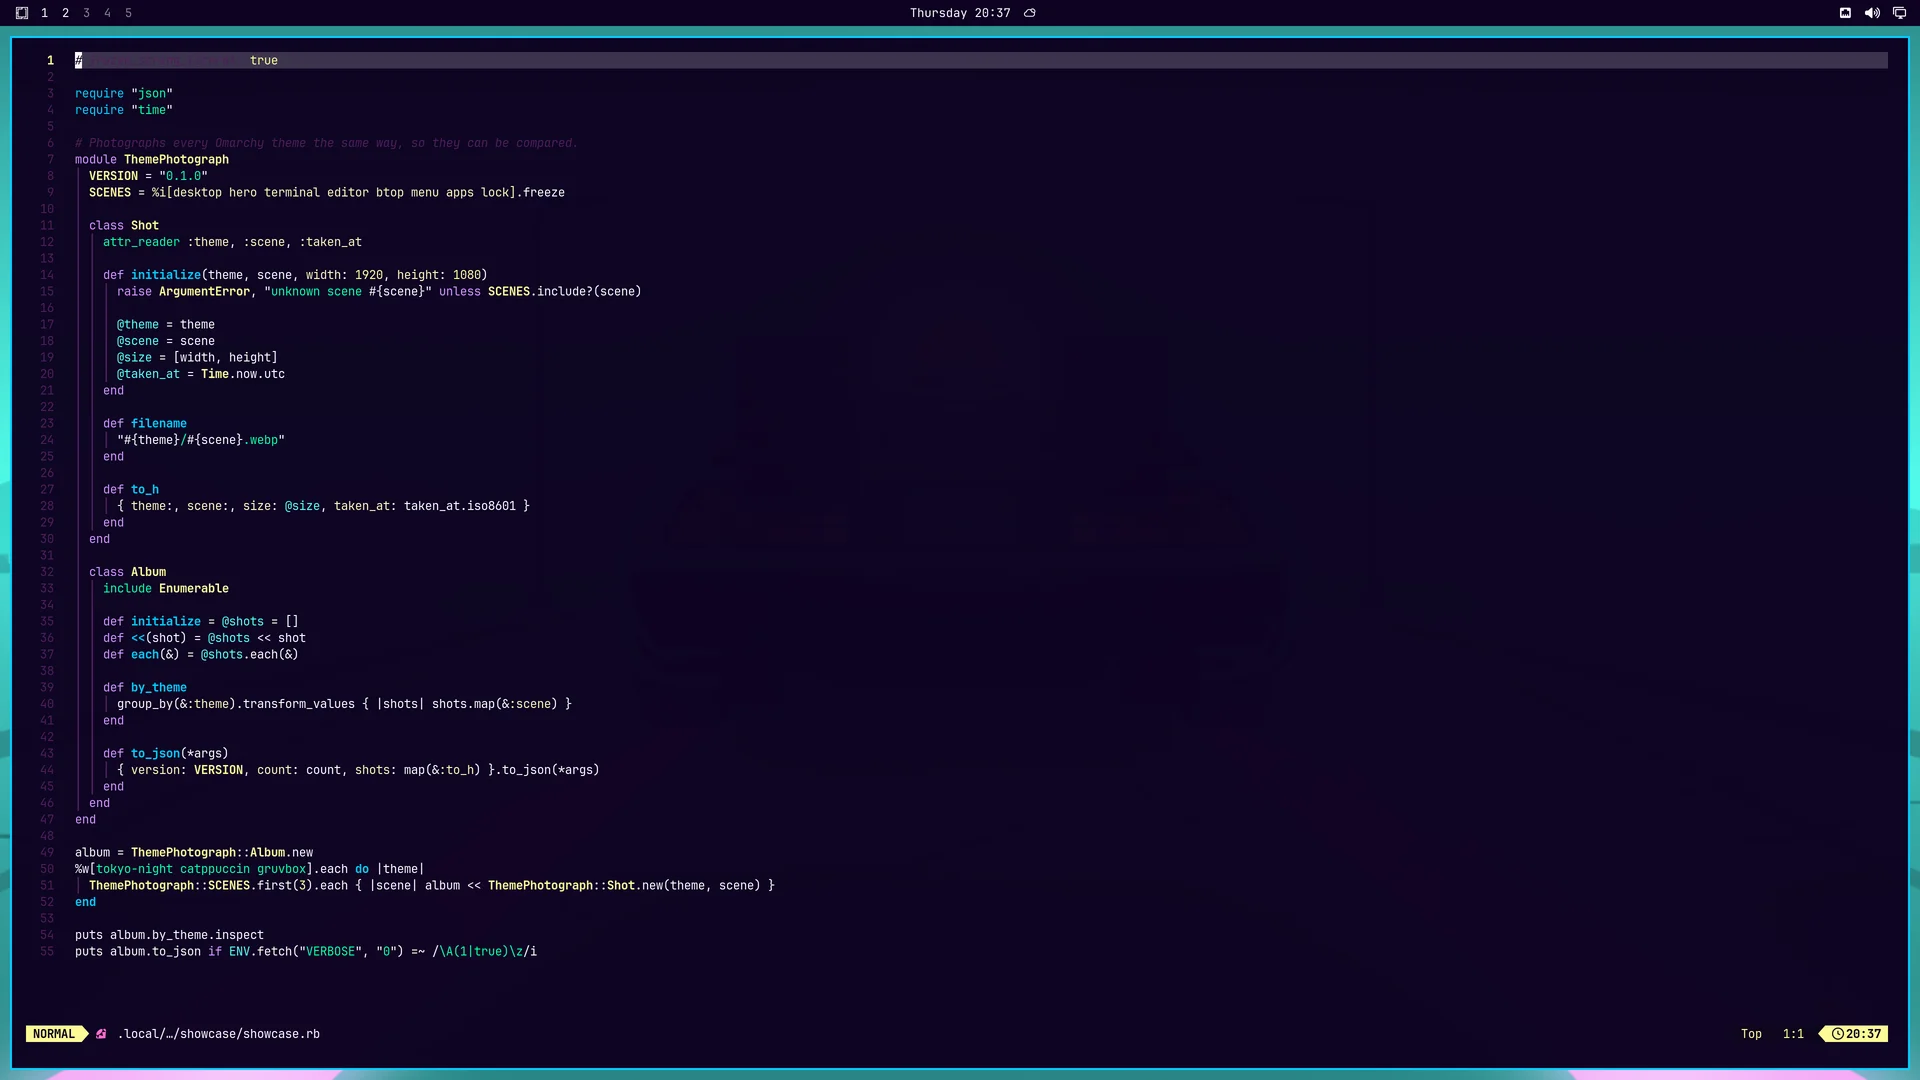Click the Ruby filetype icon in the statusline
Viewport: 1920px width, 1080px height.
click(x=101, y=1034)
